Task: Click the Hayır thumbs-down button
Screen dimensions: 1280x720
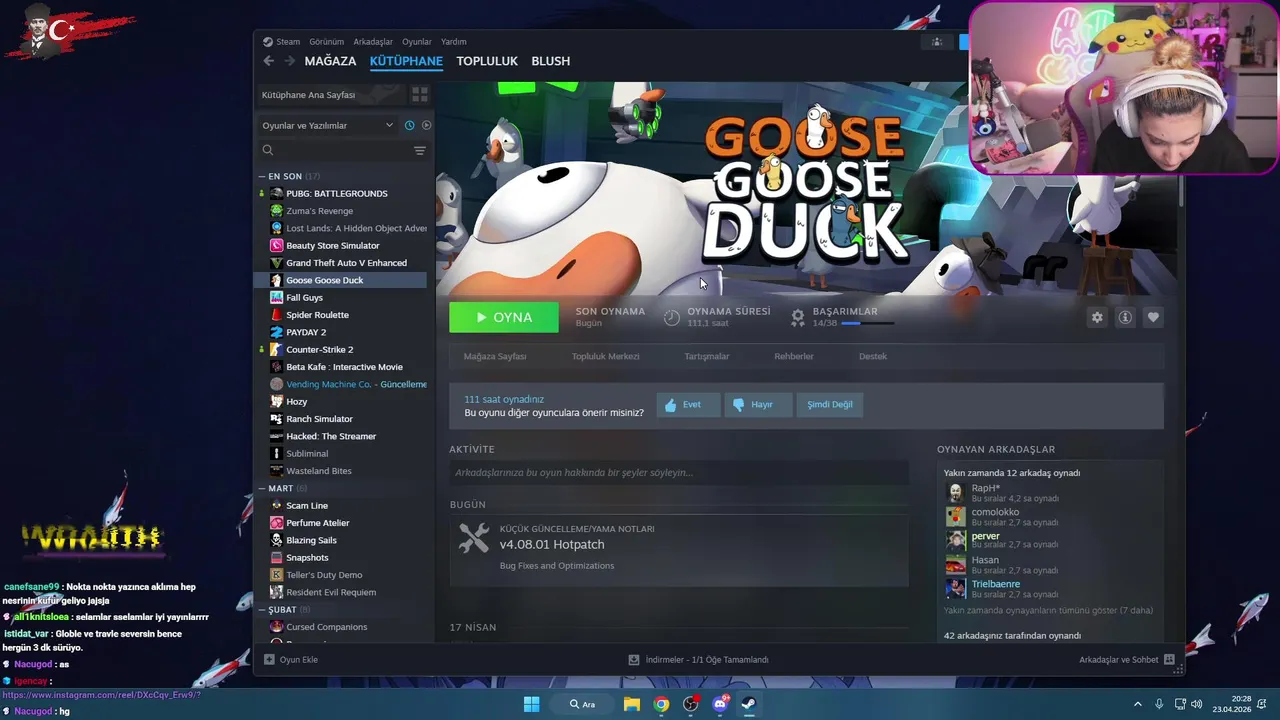Action: click(x=758, y=404)
